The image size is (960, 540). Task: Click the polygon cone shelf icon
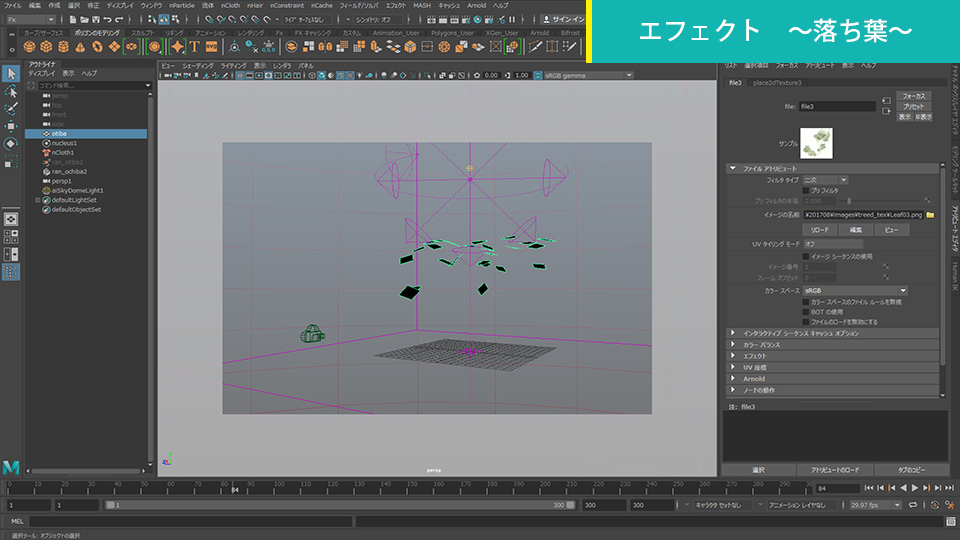[x=80, y=46]
